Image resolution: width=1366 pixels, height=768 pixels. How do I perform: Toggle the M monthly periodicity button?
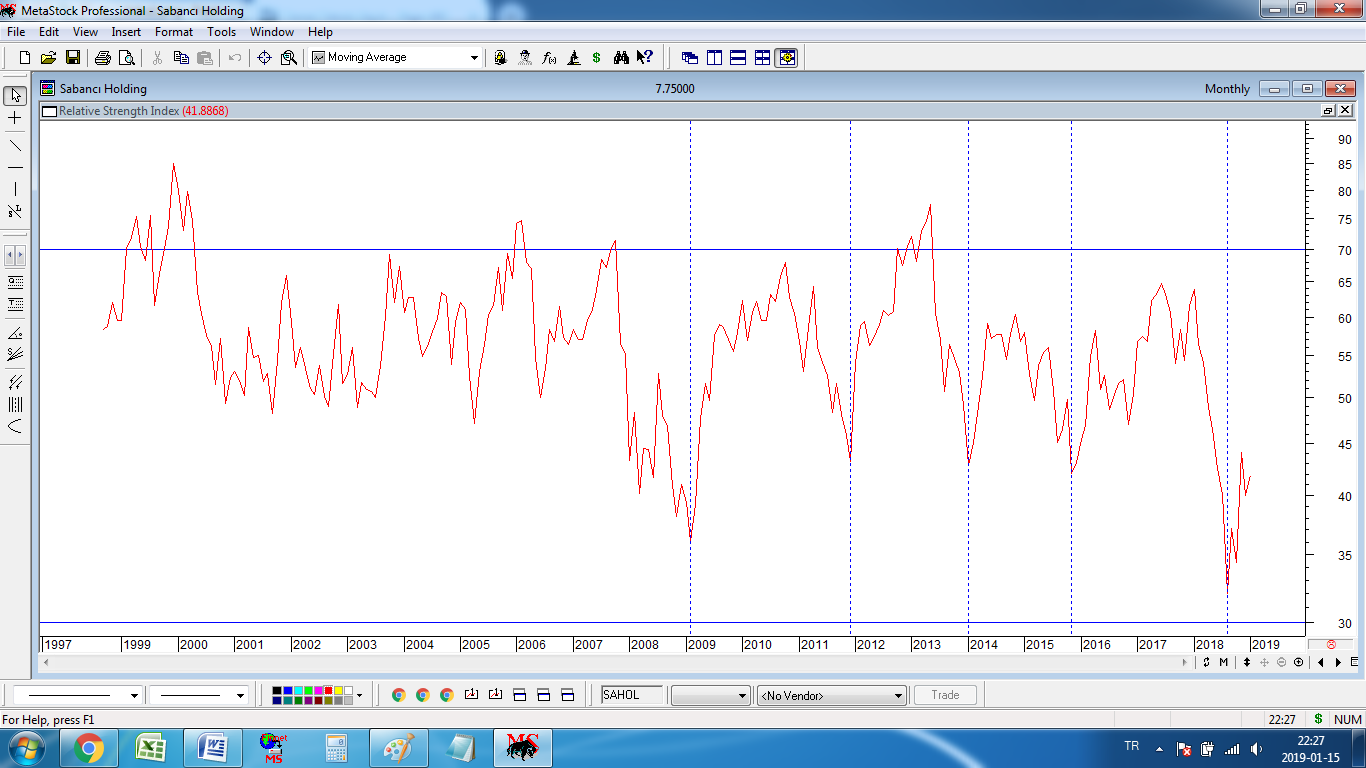[1223, 662]
